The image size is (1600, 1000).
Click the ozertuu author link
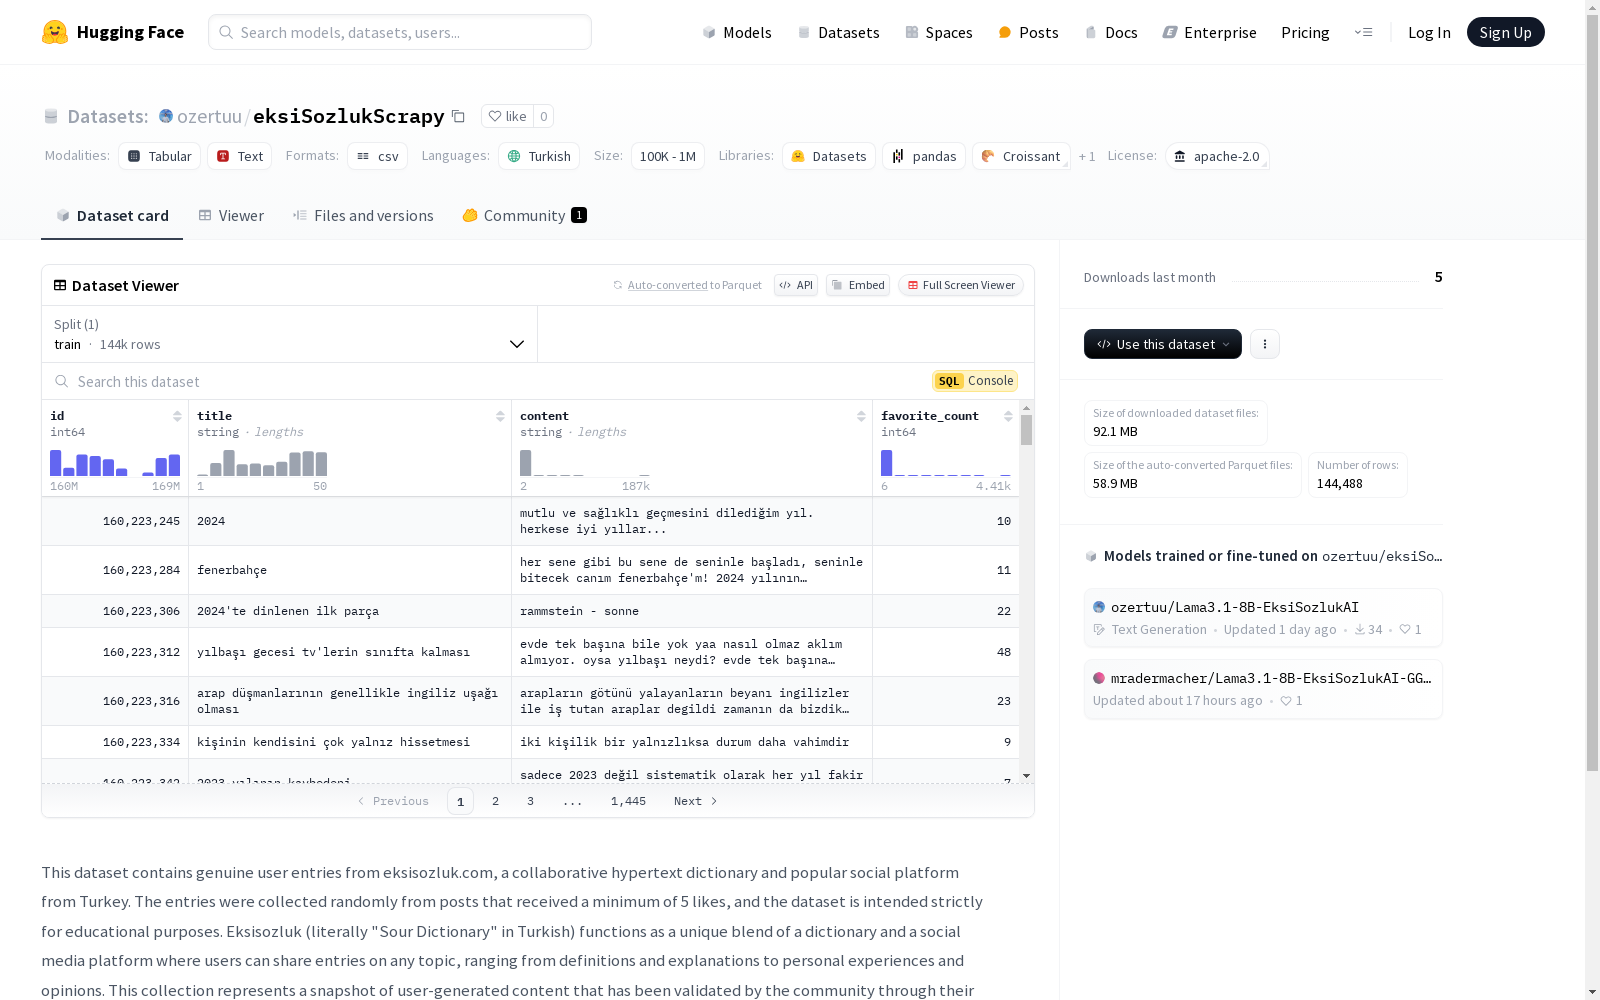coord(209,116)
